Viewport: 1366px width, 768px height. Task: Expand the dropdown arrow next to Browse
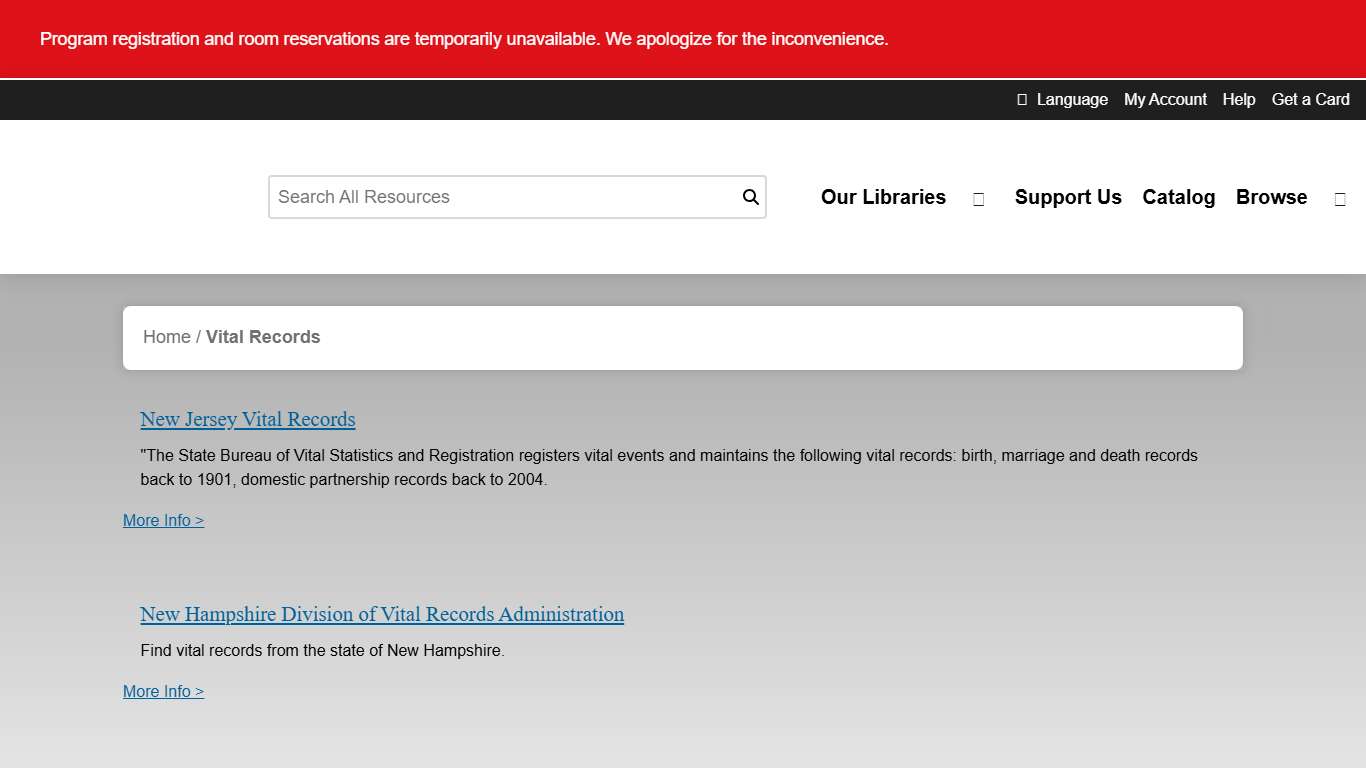click(1340, 199)
